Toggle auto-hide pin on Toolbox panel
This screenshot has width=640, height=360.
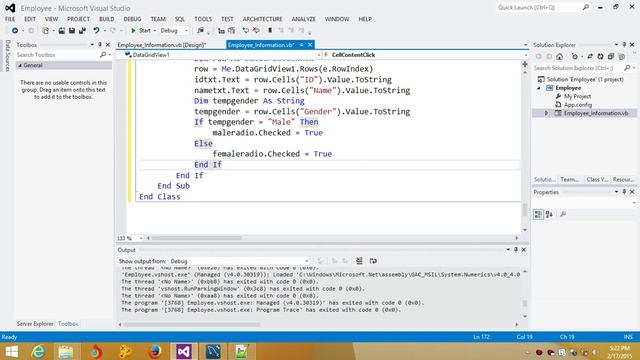click(x=100, y=44)
